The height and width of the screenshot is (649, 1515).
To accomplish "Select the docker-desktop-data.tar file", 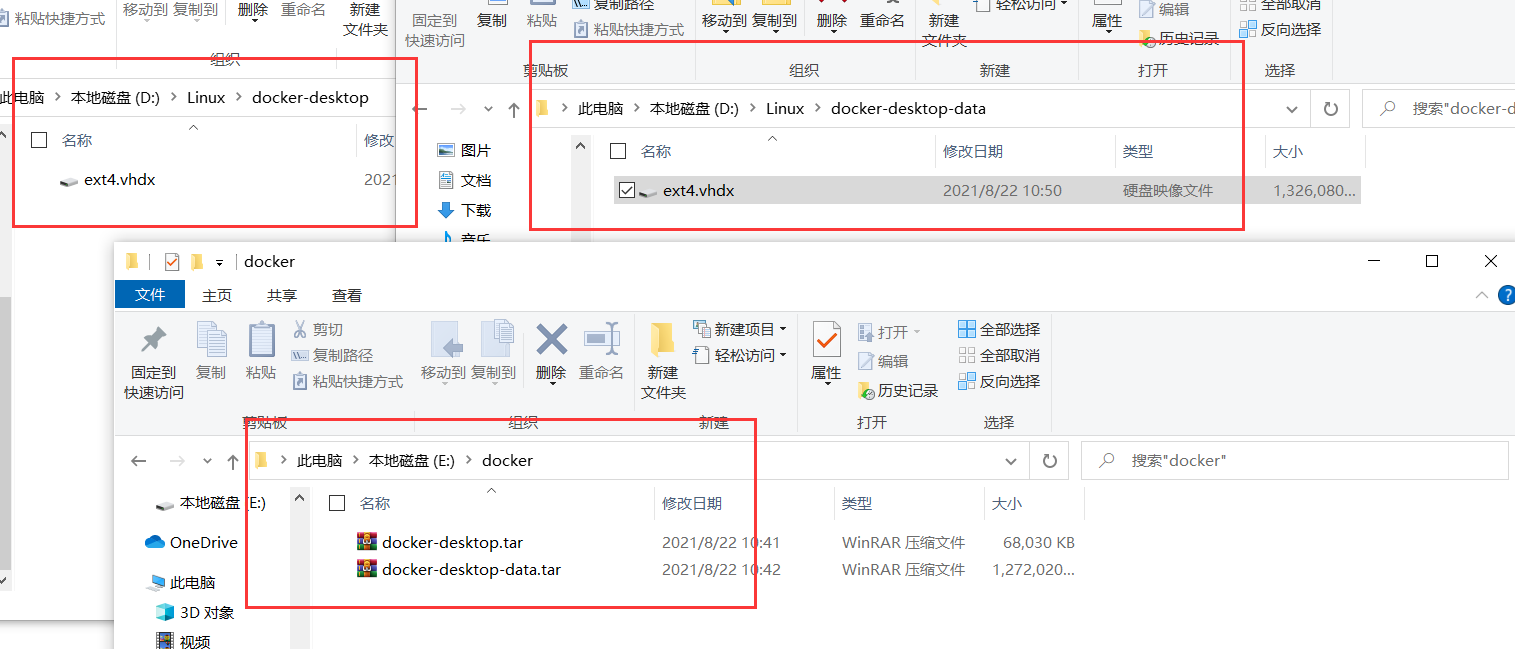I will click(x=471, y=570).
